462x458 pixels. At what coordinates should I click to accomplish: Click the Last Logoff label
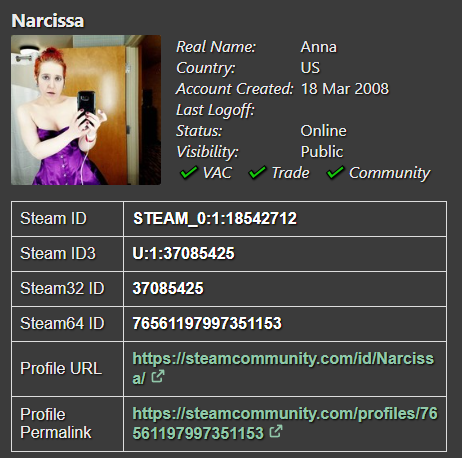tap(215, 110)
